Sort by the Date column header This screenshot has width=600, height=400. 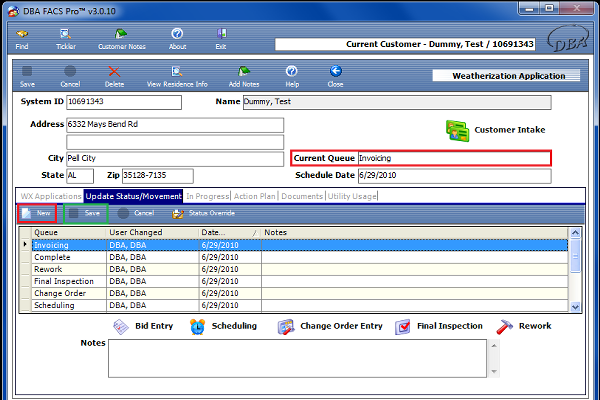coord(230,233)
